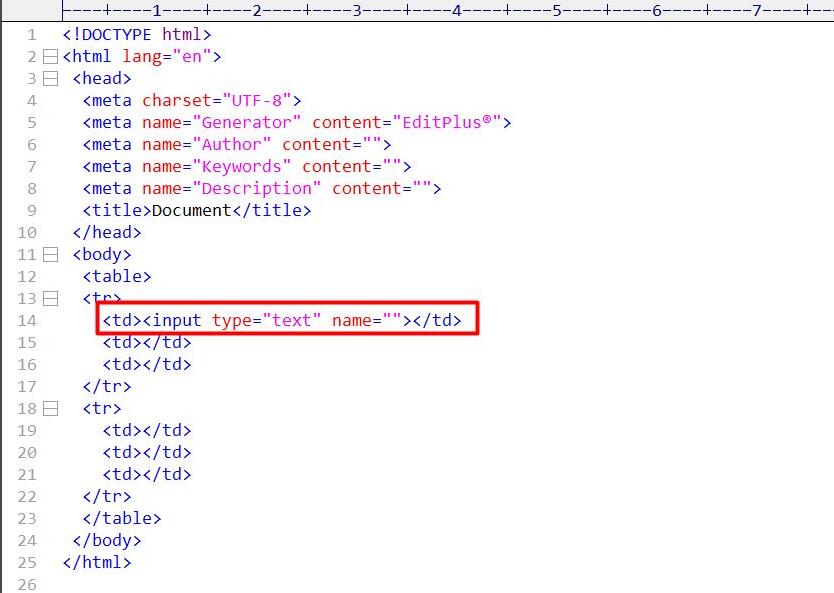Collapse the first tr fold on line 13

(50, 298)
